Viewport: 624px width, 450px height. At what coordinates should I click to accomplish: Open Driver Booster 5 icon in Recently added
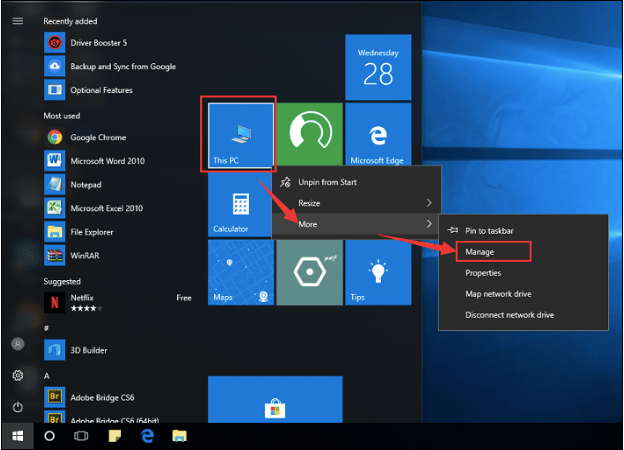pyautogui.click(x=55, y=43)
